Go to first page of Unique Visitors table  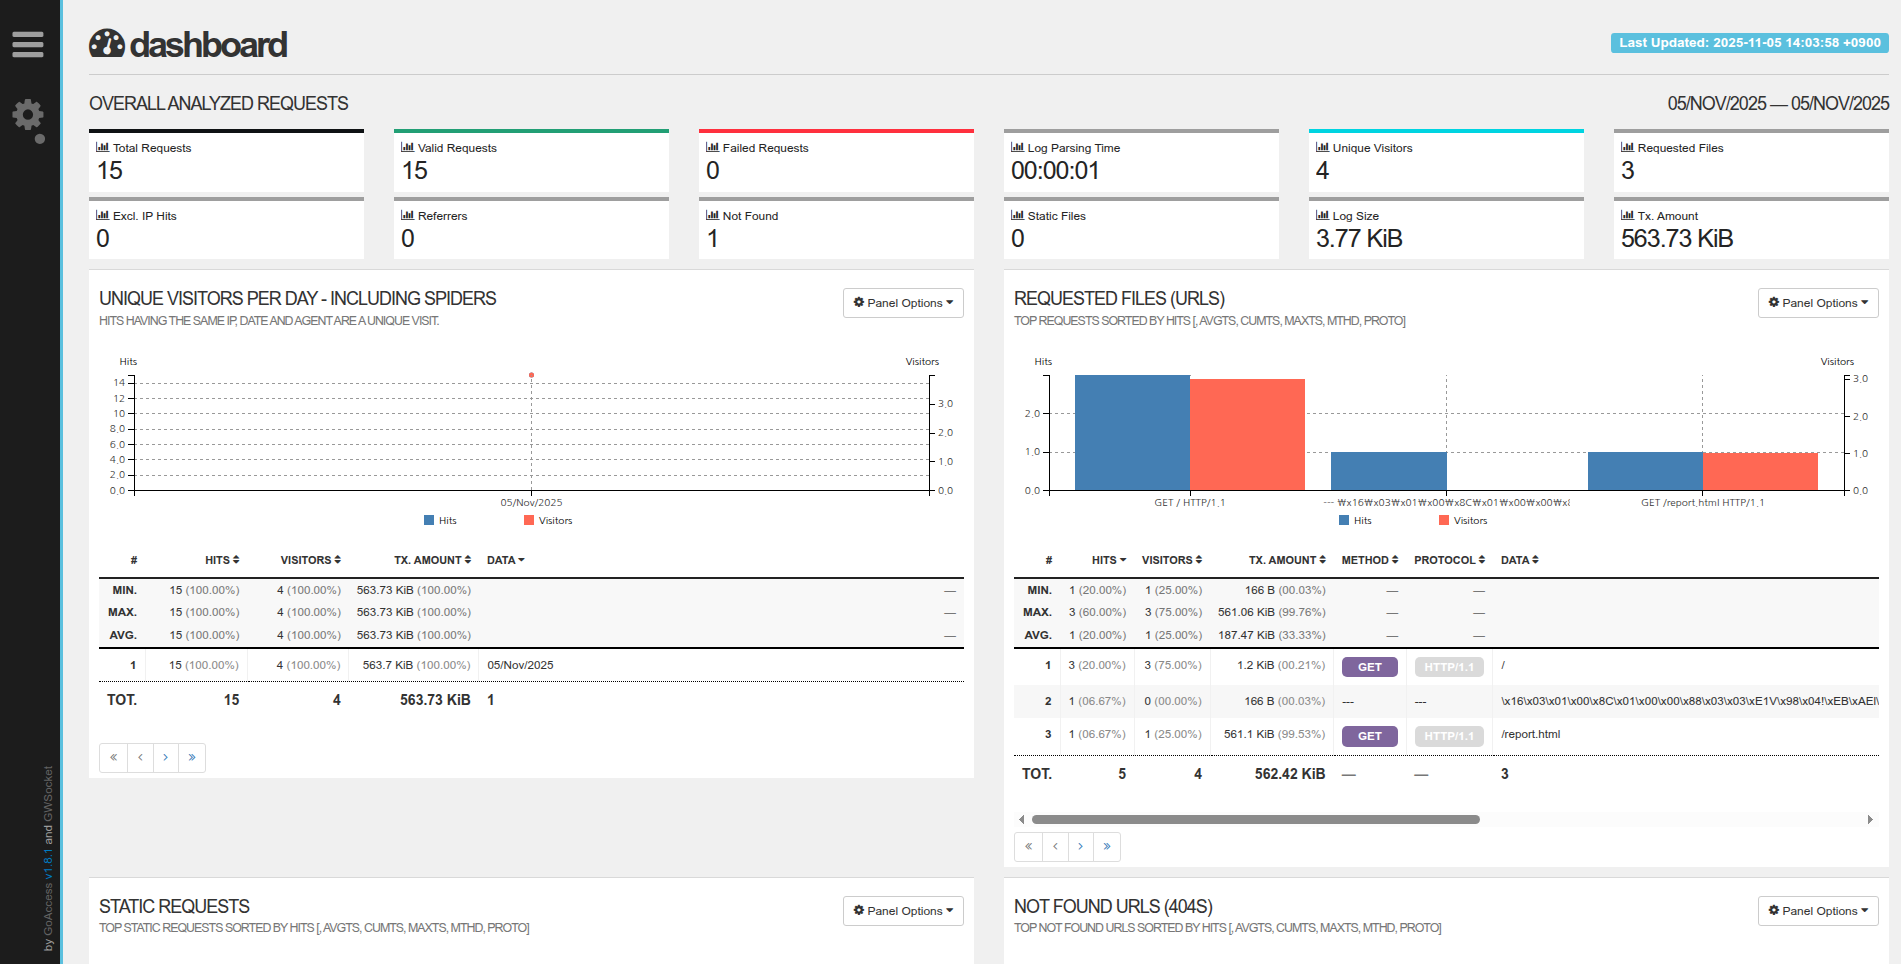tap(113, 758)
